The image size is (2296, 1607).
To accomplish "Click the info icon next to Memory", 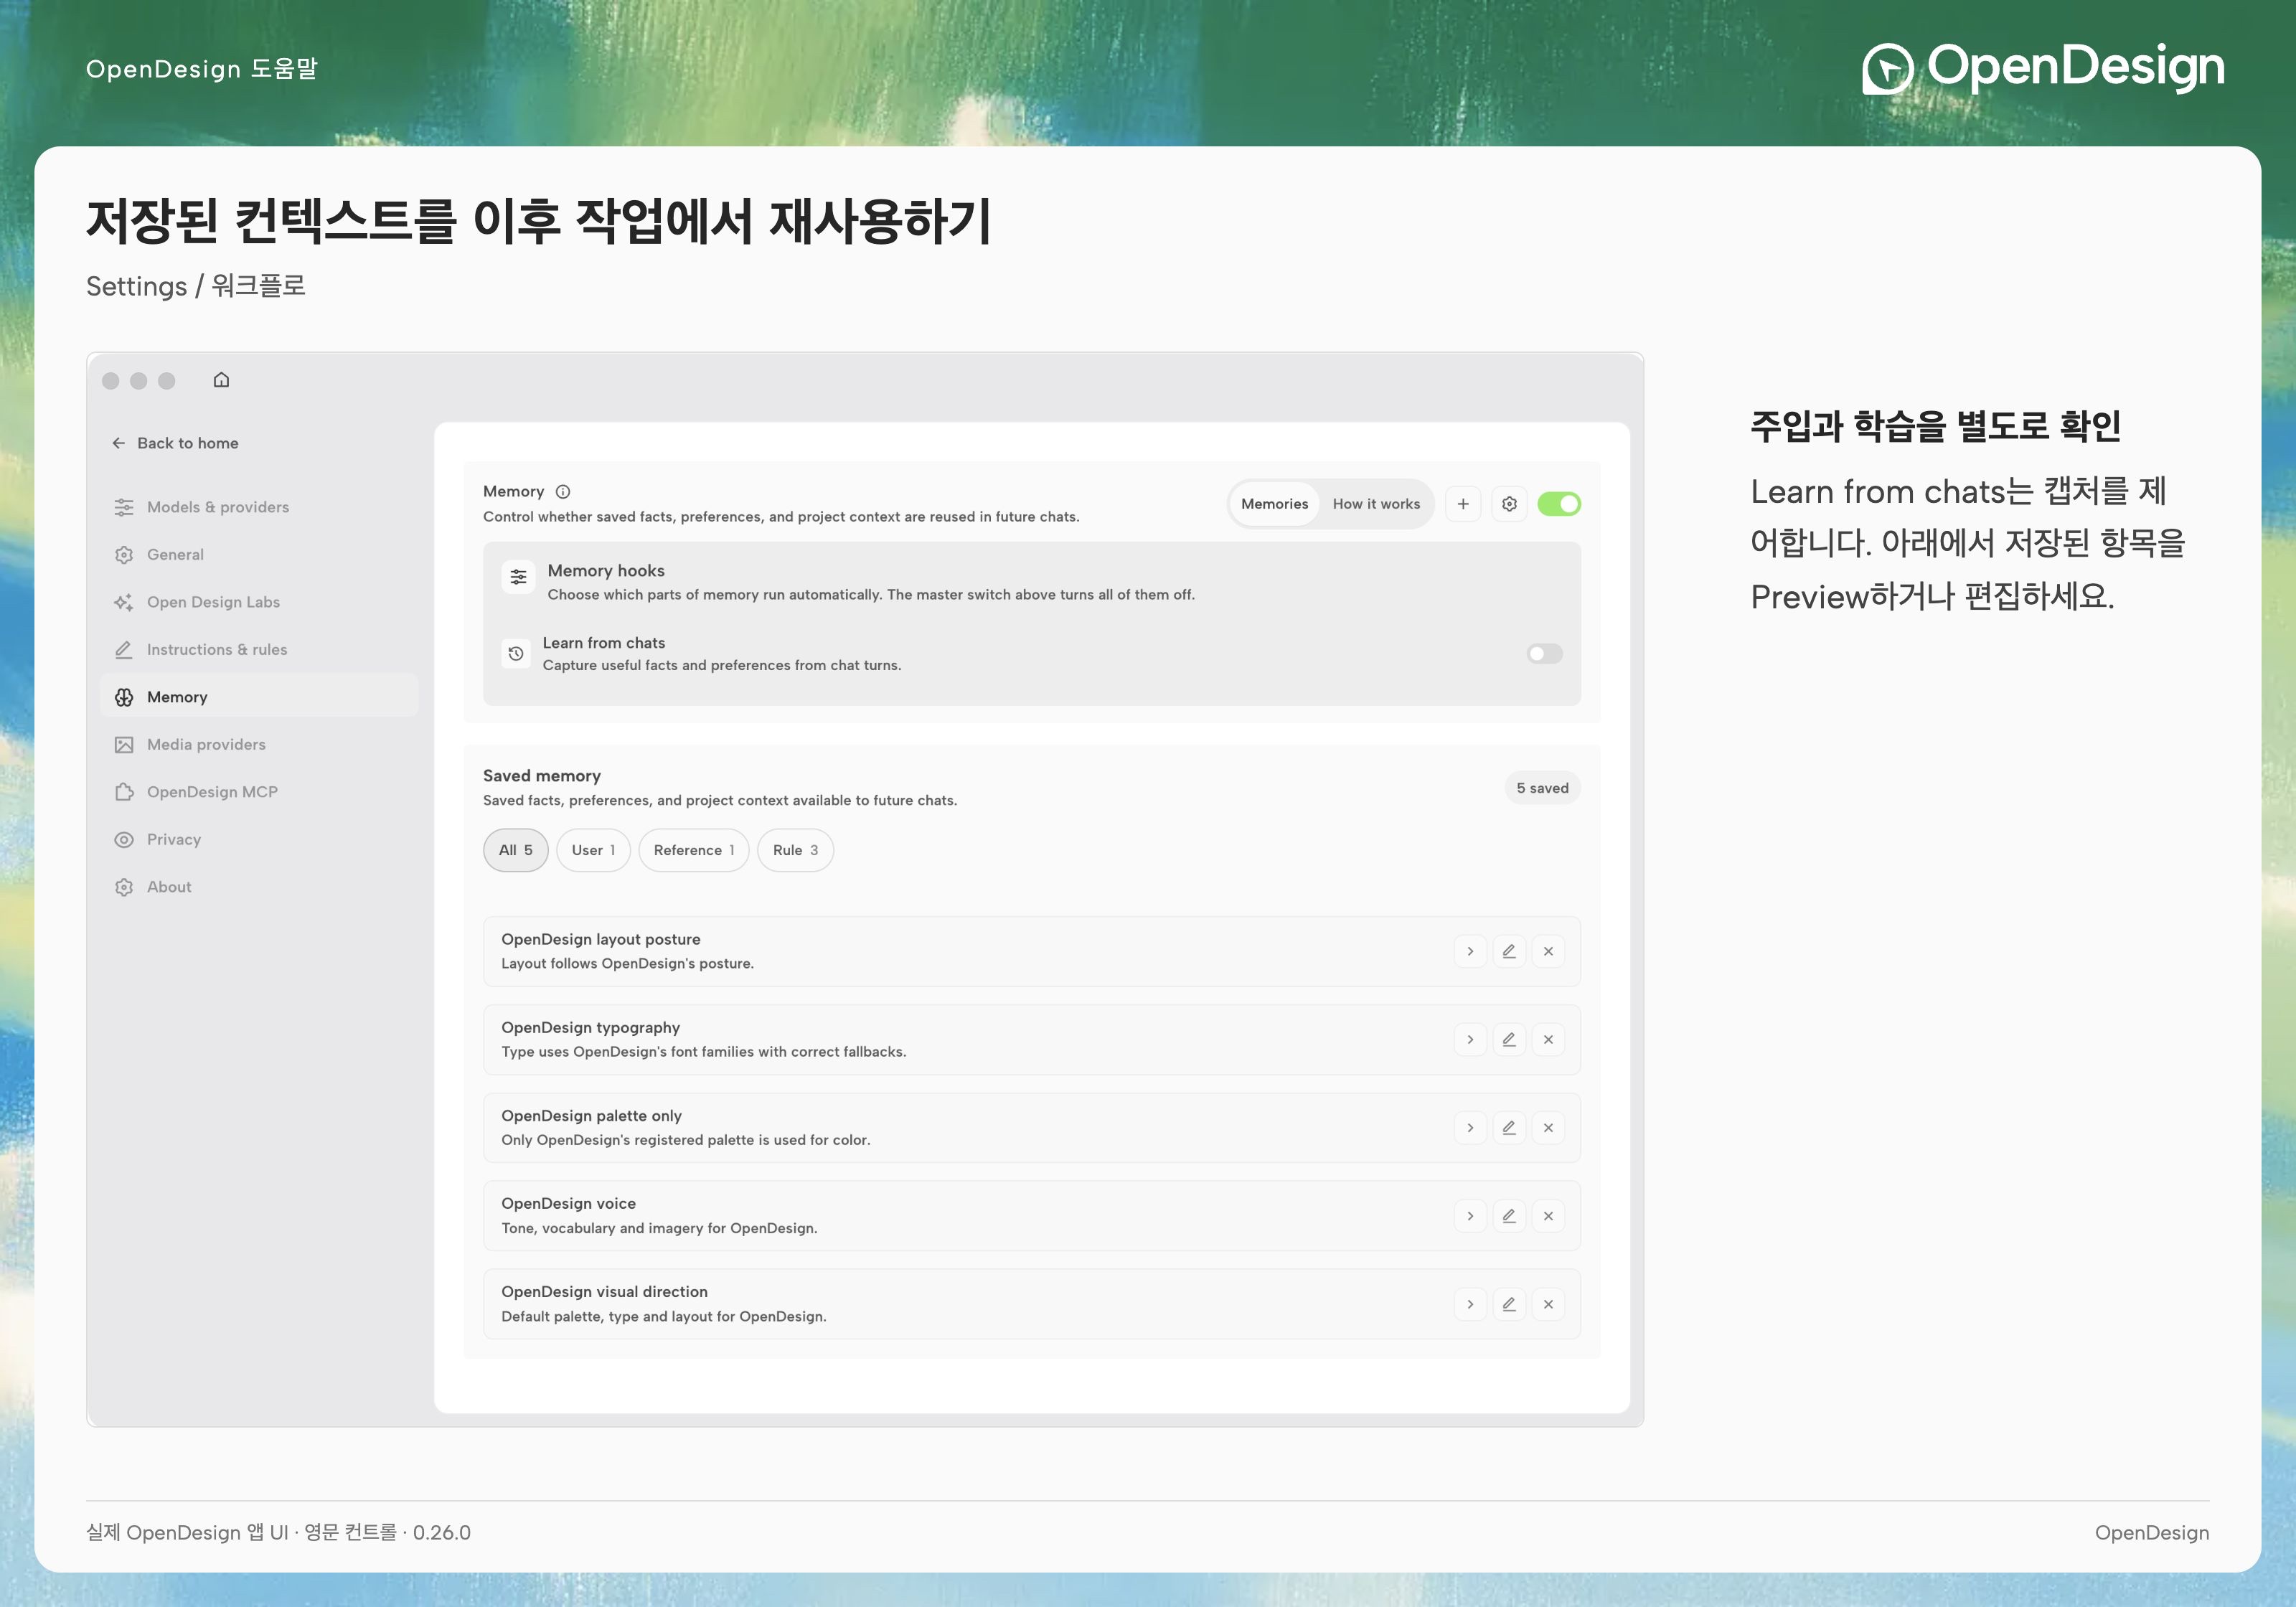I will [x=563, y=491].
